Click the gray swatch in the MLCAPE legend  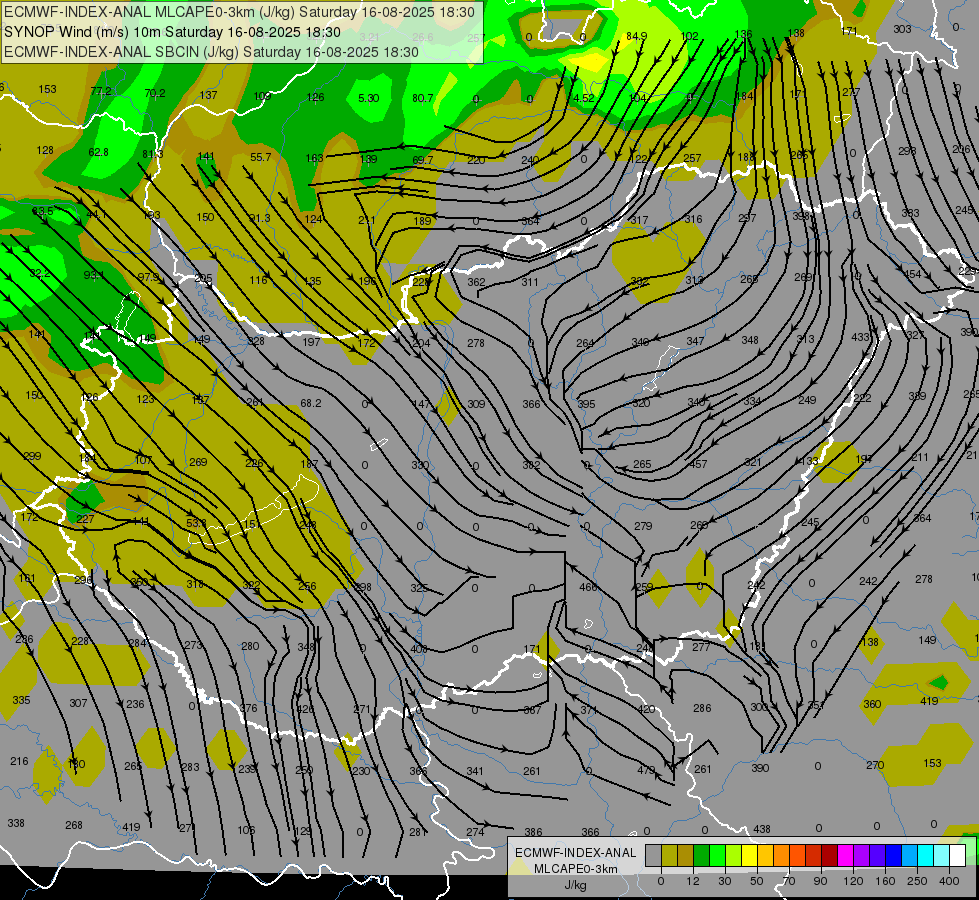point(654,855)
